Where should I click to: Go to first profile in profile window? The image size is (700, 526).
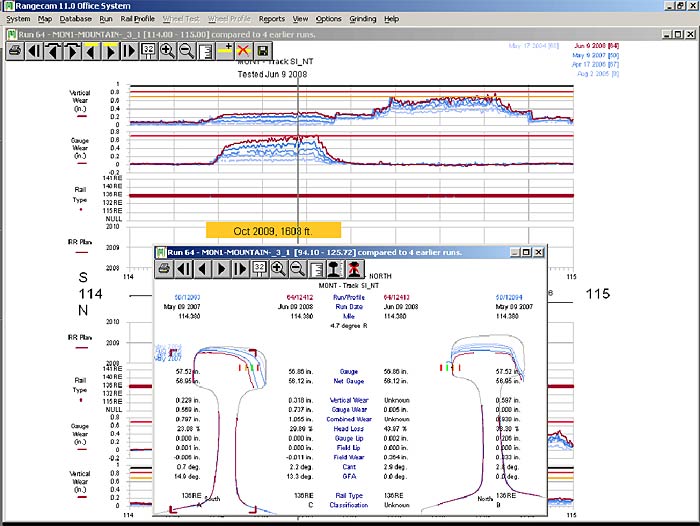(x=183, y=269)
